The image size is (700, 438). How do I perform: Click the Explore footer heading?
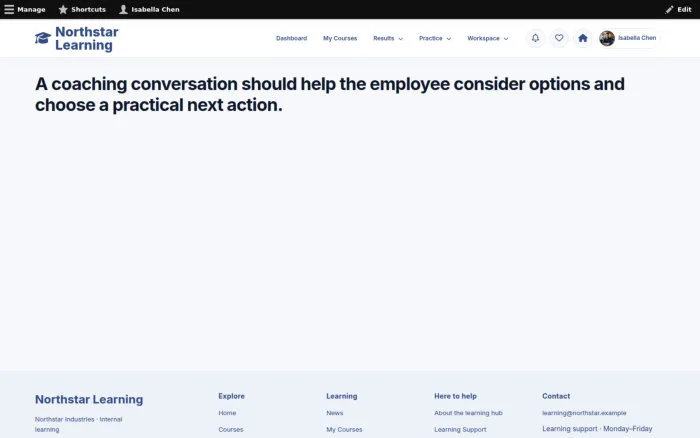pyautogui.click(x=231, y=396)
